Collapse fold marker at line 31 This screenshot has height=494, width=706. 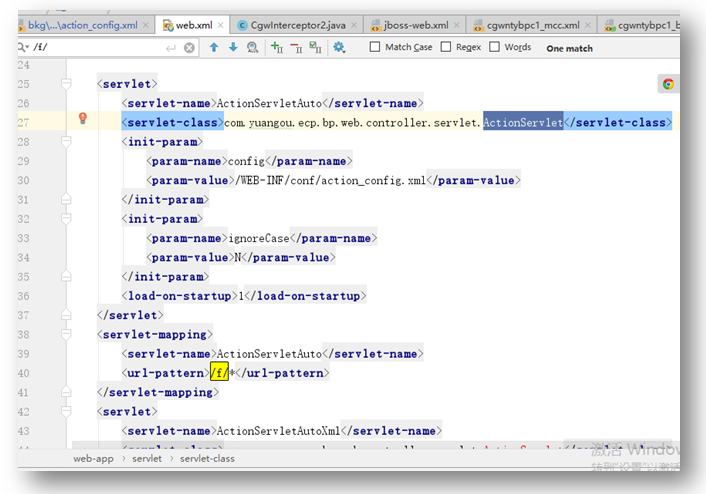click(x=66, y=199)
